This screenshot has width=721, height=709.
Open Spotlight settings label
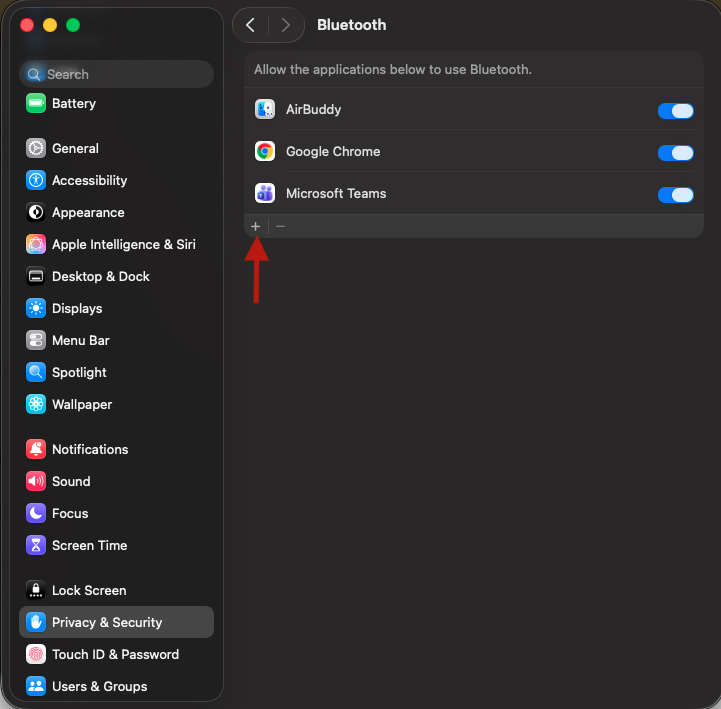click(80, 372)
